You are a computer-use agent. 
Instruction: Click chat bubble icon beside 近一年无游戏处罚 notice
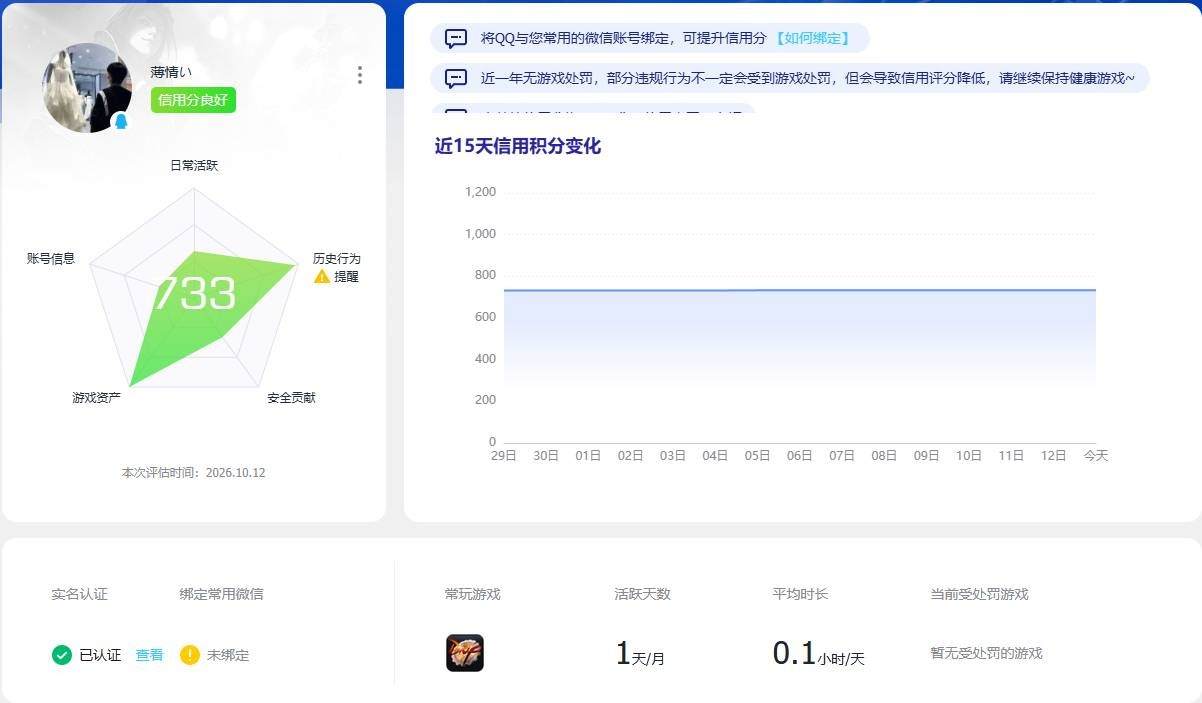point(456,78)
